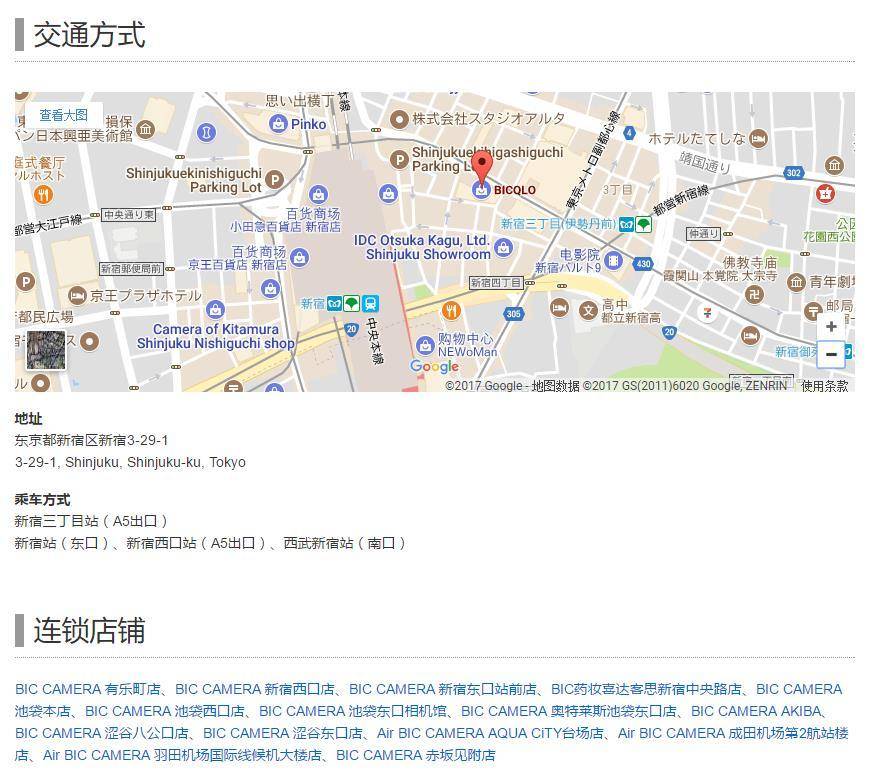The width and height of the screenshot is (871, 774).
Task: Click the 西武新宿站（南口）text
Action: (344, 543)
